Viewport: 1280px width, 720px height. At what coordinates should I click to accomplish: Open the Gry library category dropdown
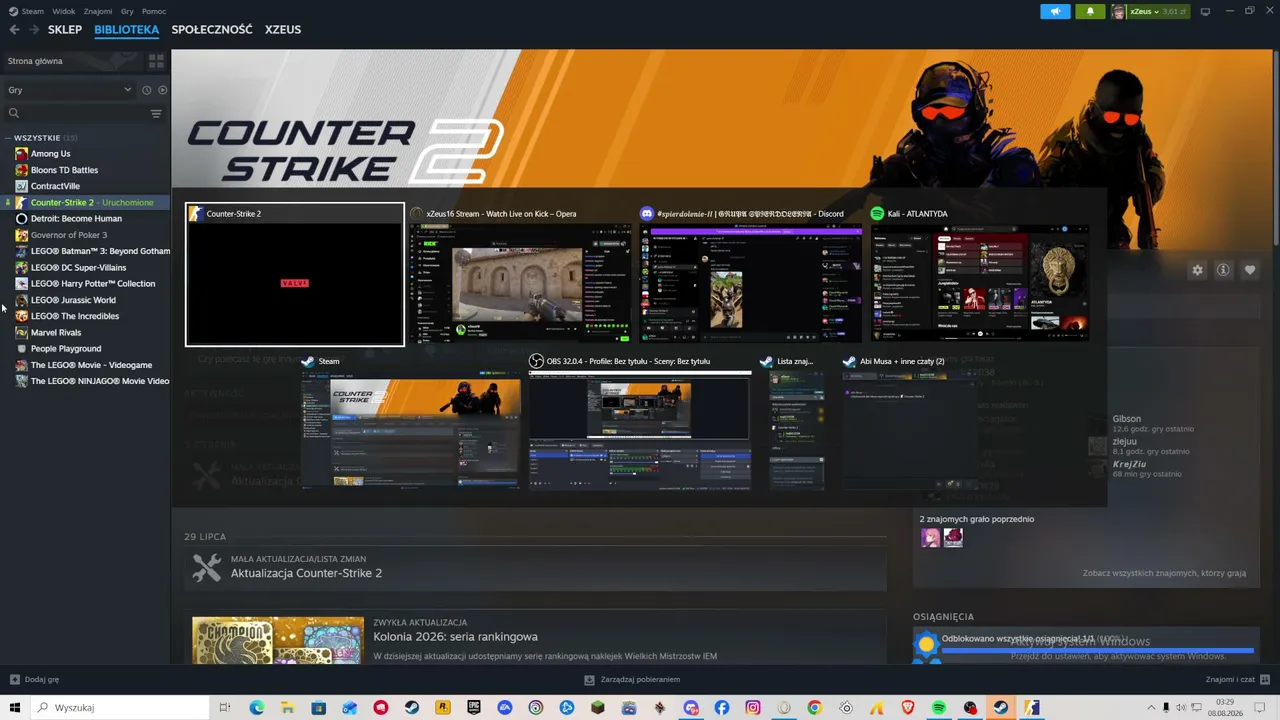click(x=70, y=90)
